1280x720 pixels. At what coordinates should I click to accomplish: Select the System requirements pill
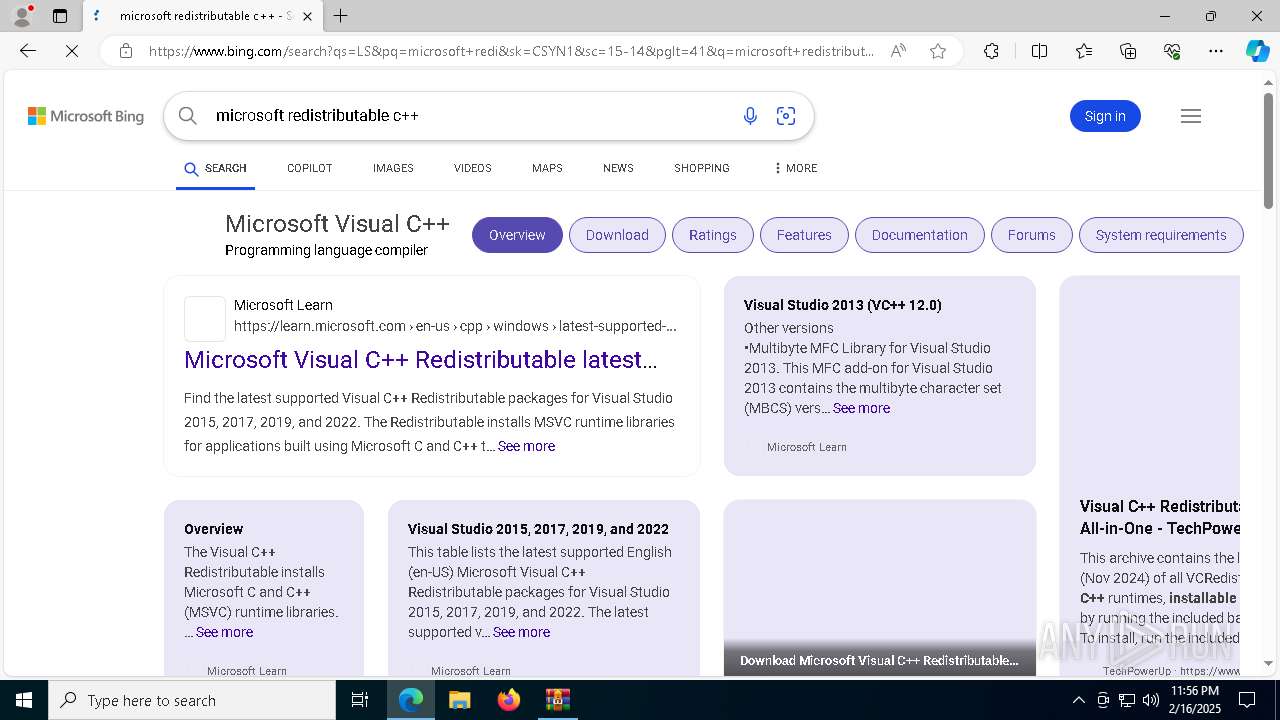point(1160,235)
